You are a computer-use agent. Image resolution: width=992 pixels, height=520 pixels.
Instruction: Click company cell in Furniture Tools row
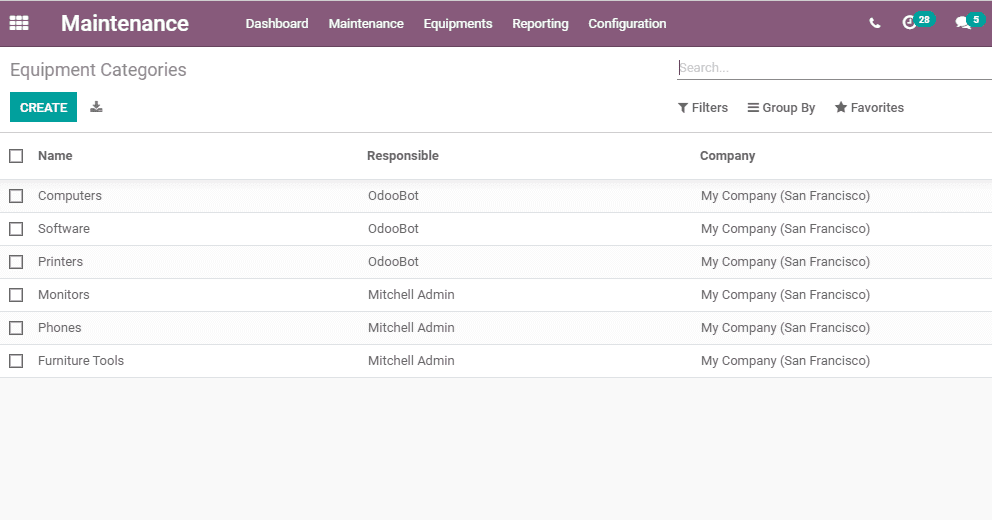(x=785, y=361)
